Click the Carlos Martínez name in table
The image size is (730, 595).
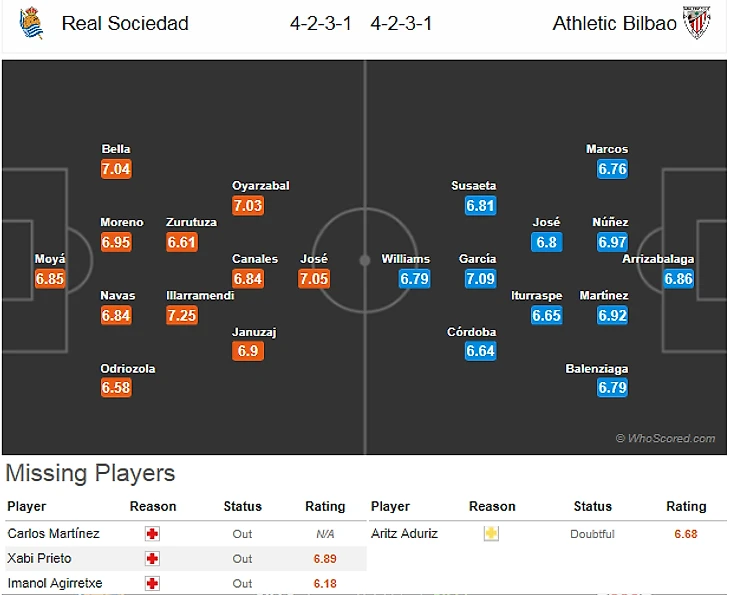pyautogui.click(x=53, y=534)
